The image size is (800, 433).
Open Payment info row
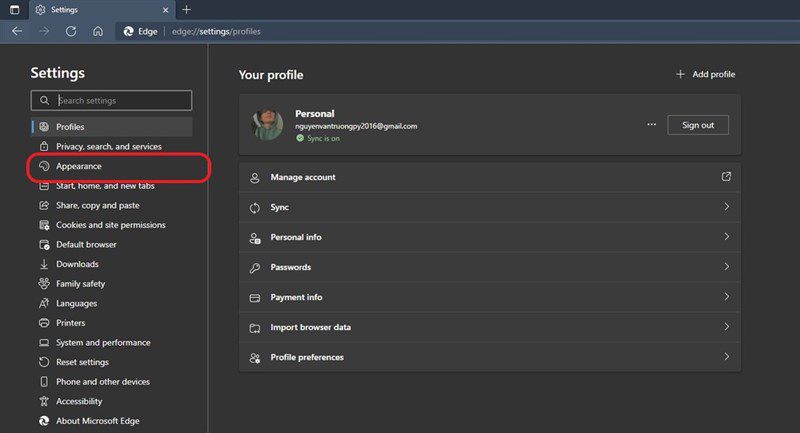click(x=490, y=297)
